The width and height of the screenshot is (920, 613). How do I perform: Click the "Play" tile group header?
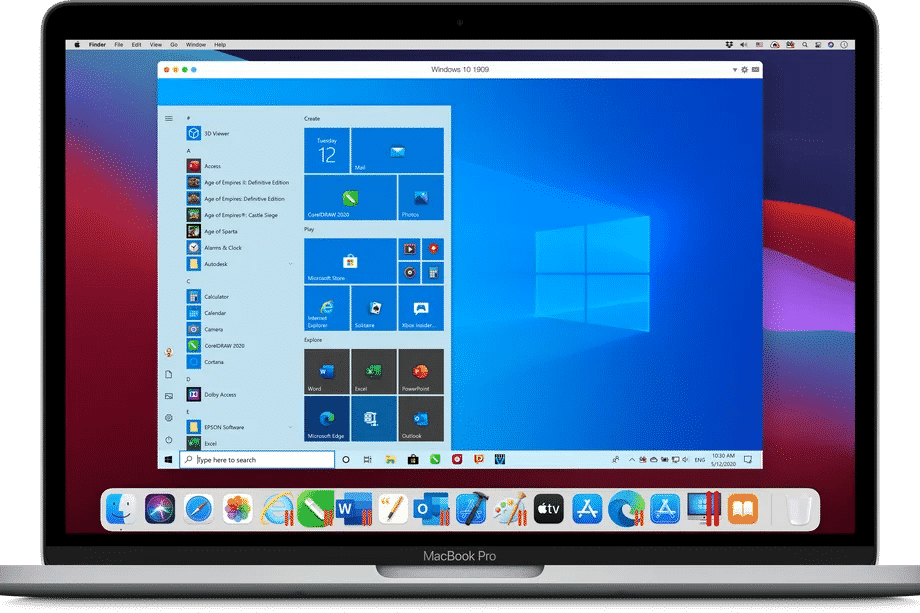pos(309,229)
